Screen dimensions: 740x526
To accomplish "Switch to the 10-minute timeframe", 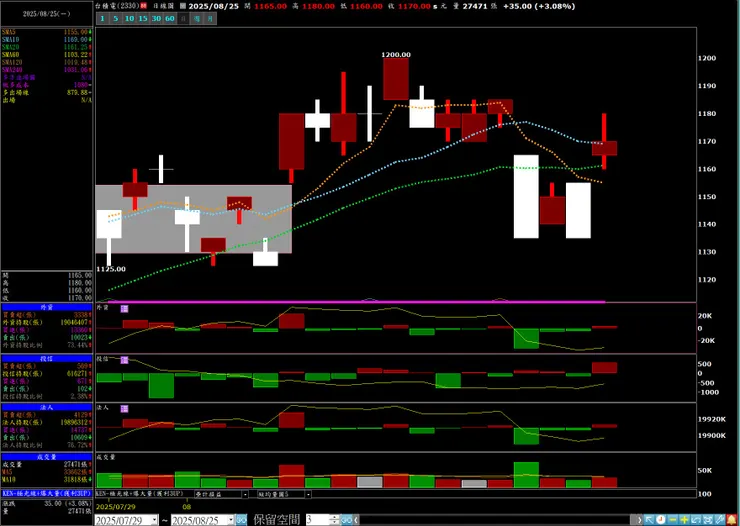I will coord(129,19).
